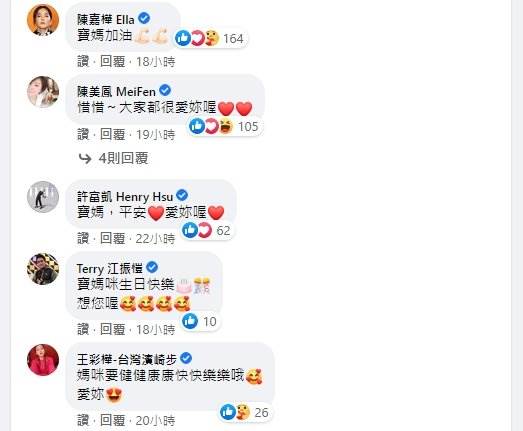The height and width of the screenshot is (431, 523).
Task: Open Terry 江振愷's profile from his name
Action: 110,268
